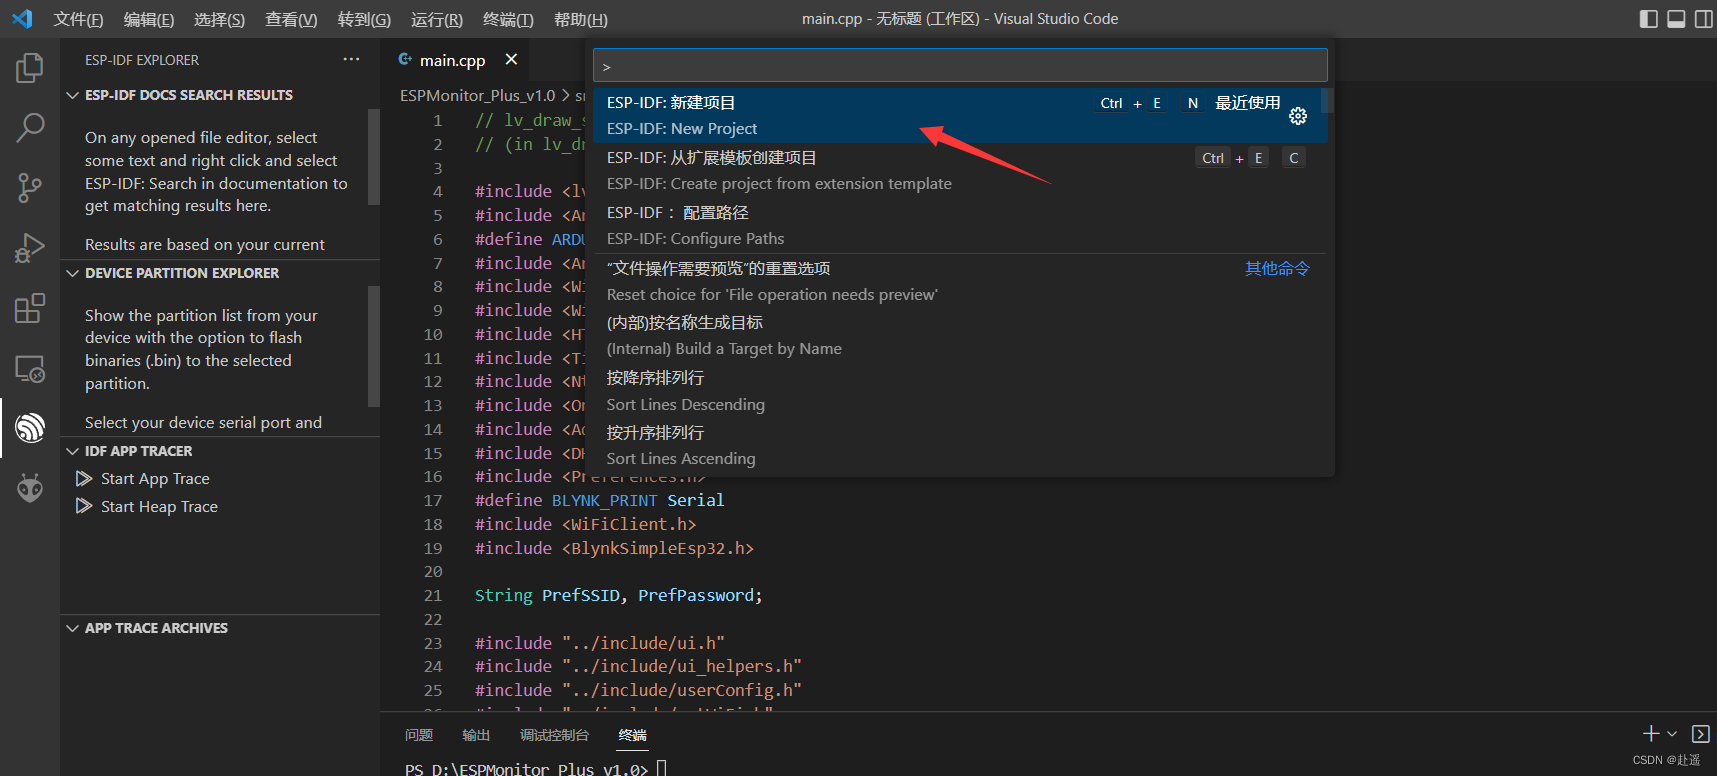Toggle bottom panel layout icon

pyautogui.click(x=1676, y=19)
